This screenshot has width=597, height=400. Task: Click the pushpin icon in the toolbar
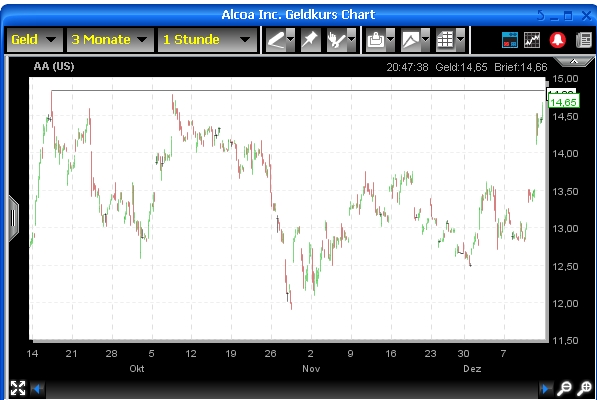pyautogui.click(x=310, y=40)
